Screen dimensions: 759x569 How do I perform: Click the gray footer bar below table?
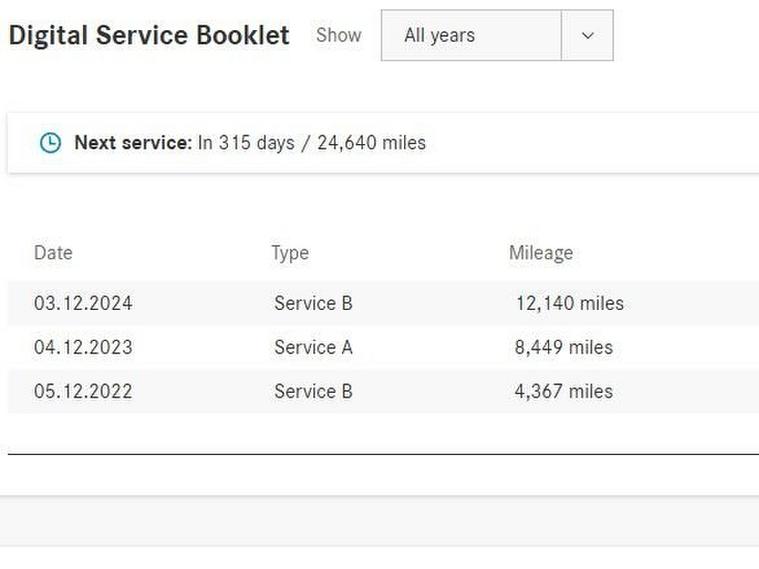tap(380, 520)
